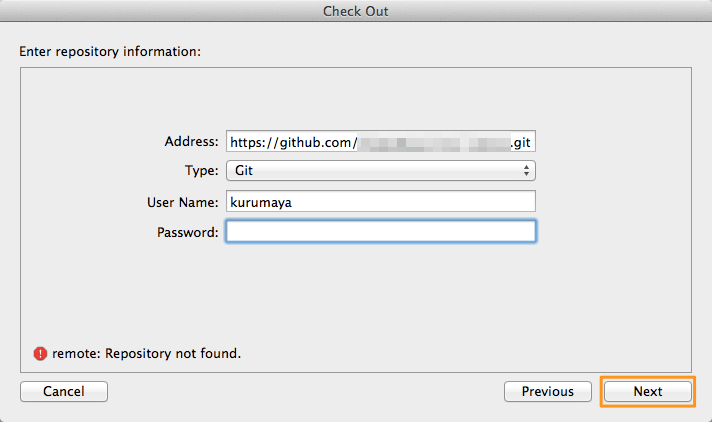Image resolution: width=712 pixels, height=422 pixels.
Task: Click the 'https://github.com/' text in Address
Action: (x=293, y=142)
